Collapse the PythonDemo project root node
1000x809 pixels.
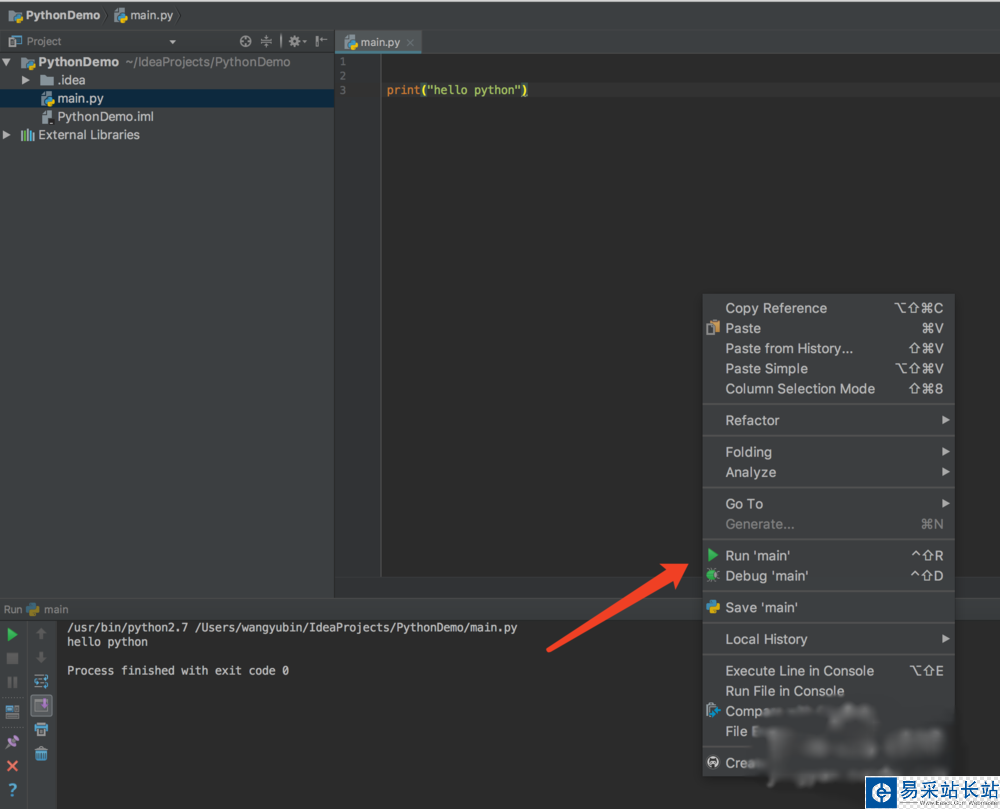click(7, 62)
